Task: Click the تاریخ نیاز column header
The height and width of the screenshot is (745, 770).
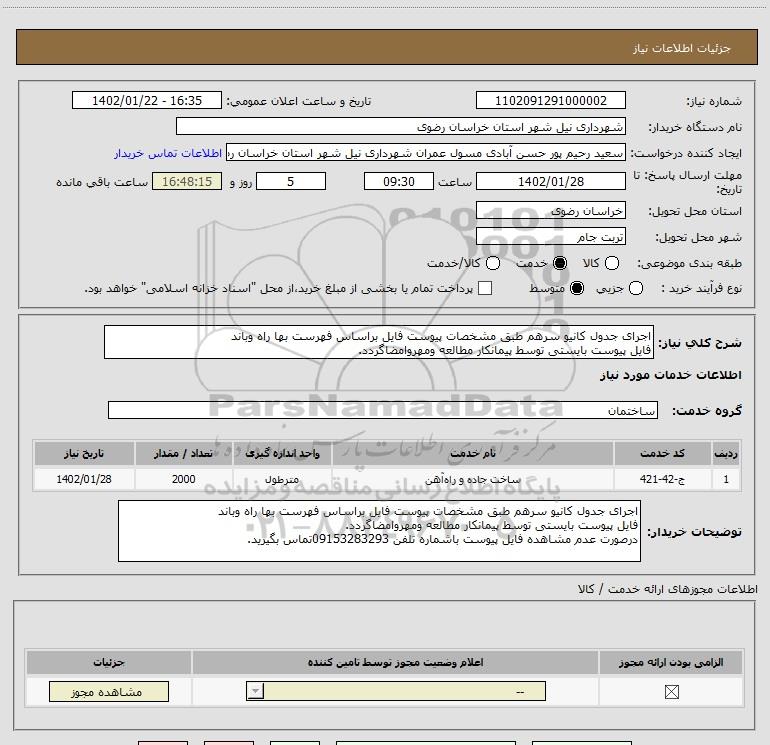Action: (x=84, y=453)
